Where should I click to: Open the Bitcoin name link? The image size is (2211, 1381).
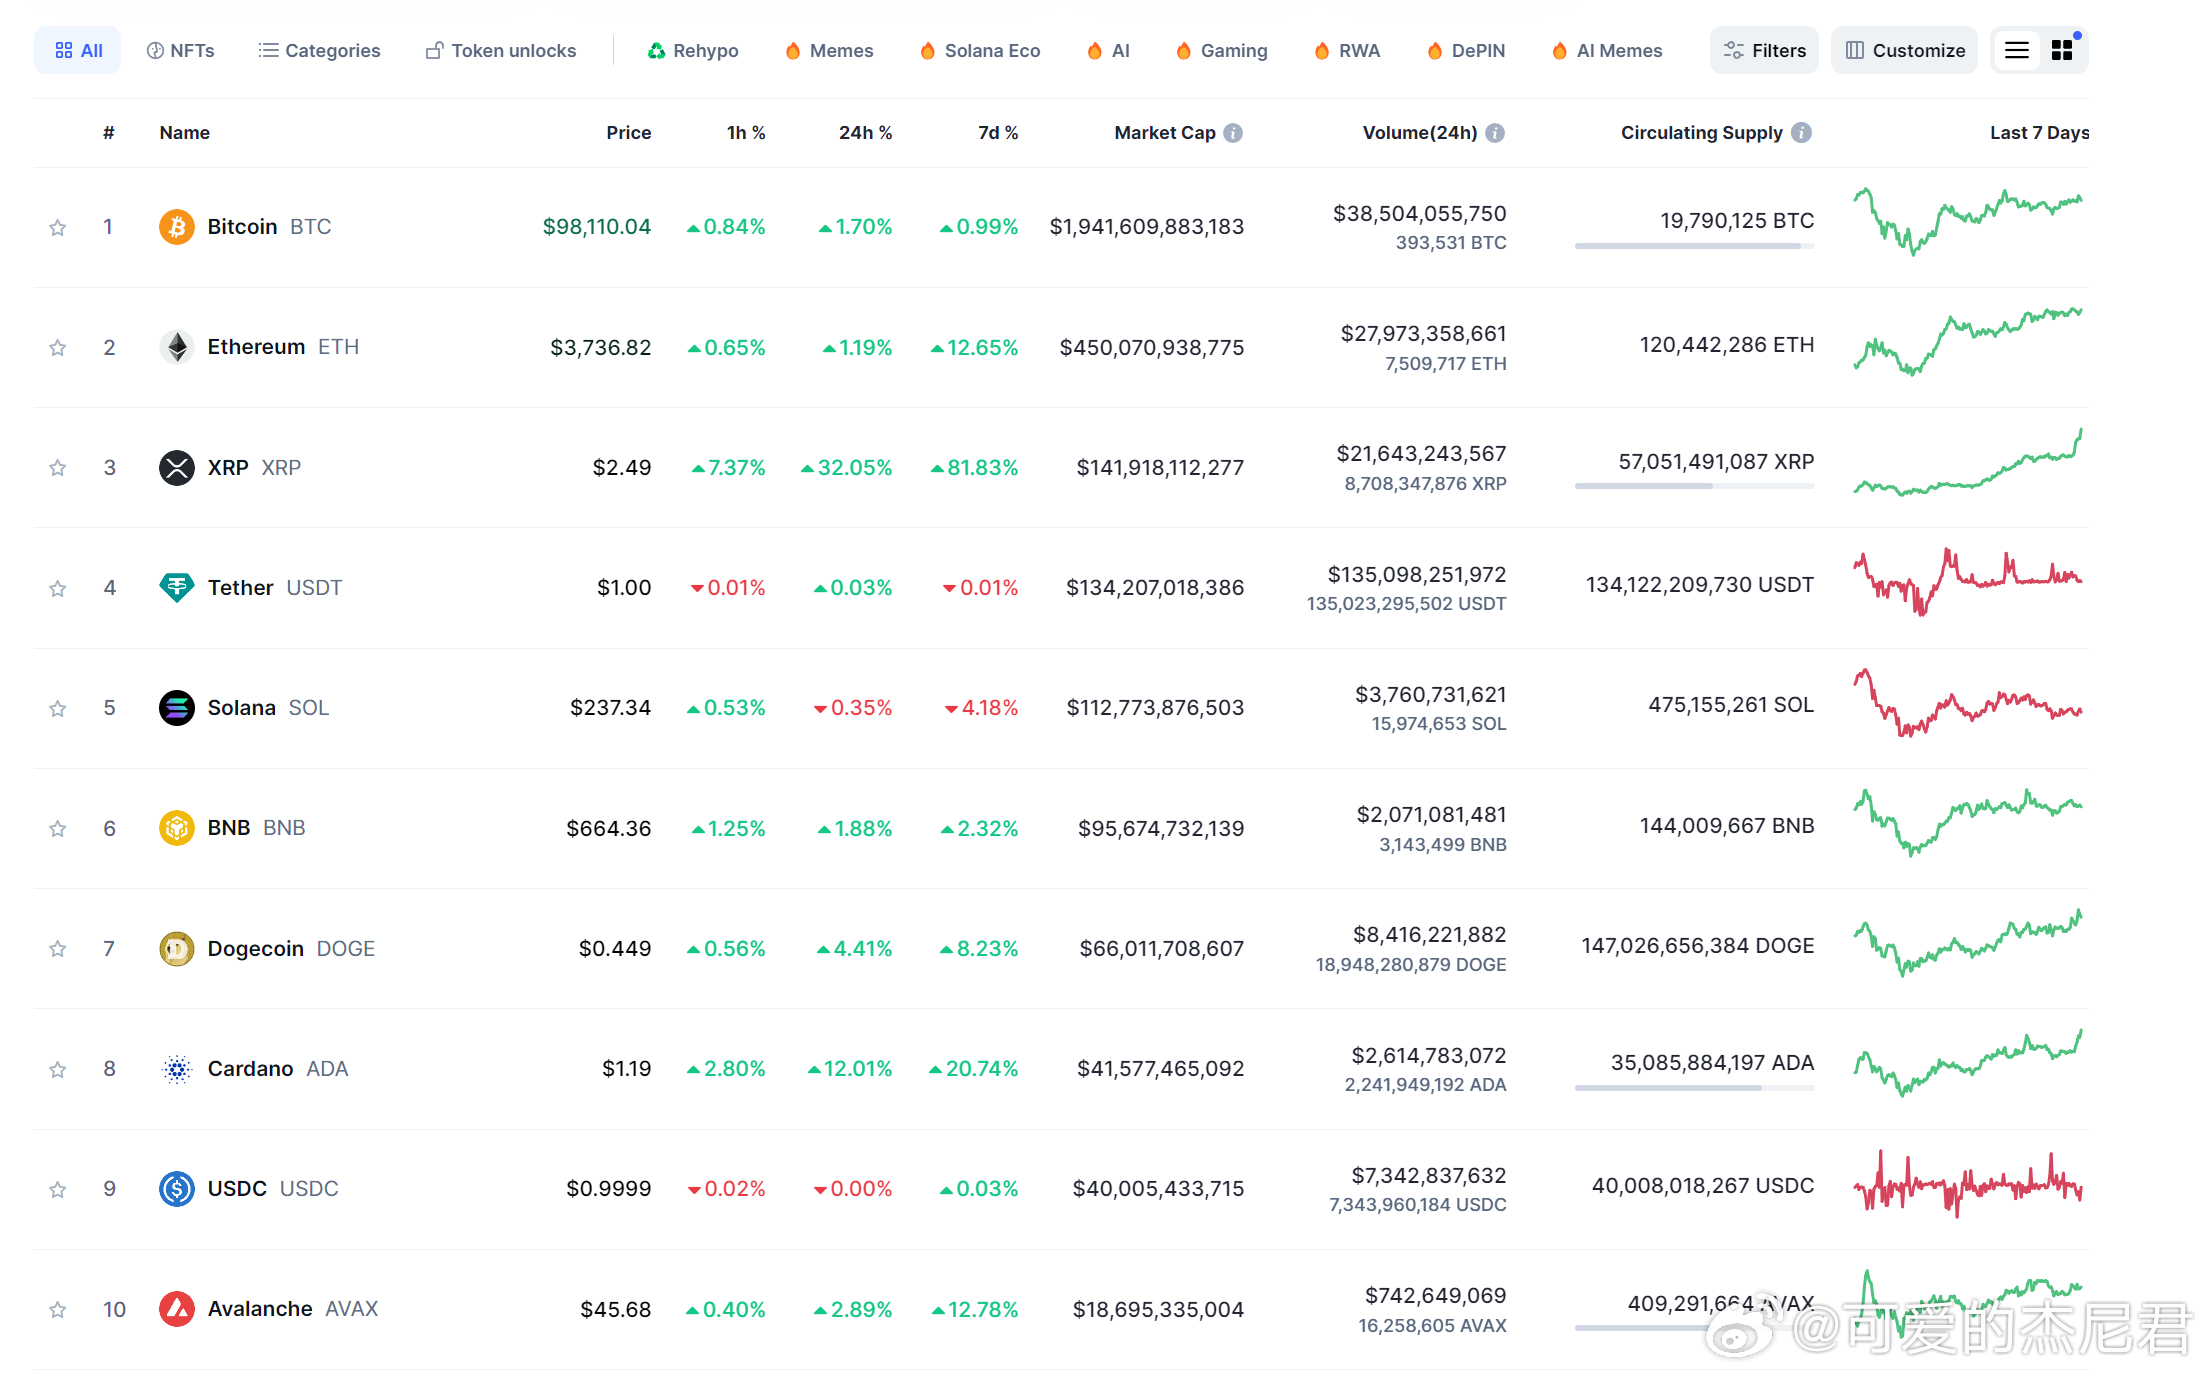242,227
